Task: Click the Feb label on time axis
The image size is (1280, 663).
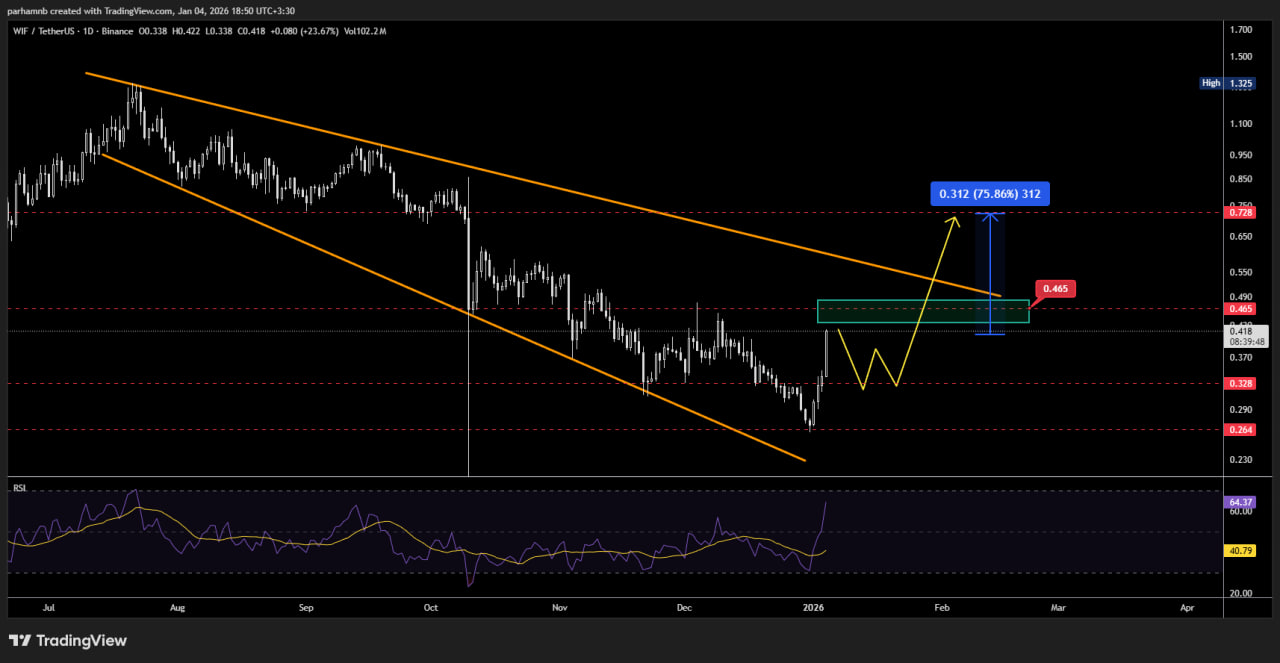Action: (942, 607)
